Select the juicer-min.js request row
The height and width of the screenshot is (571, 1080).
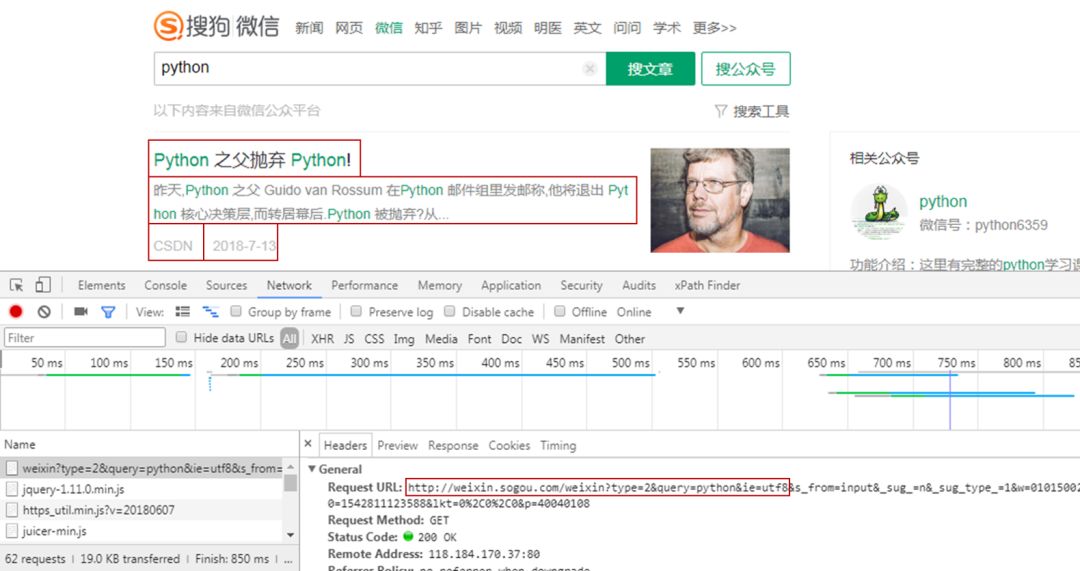[143, 531]
